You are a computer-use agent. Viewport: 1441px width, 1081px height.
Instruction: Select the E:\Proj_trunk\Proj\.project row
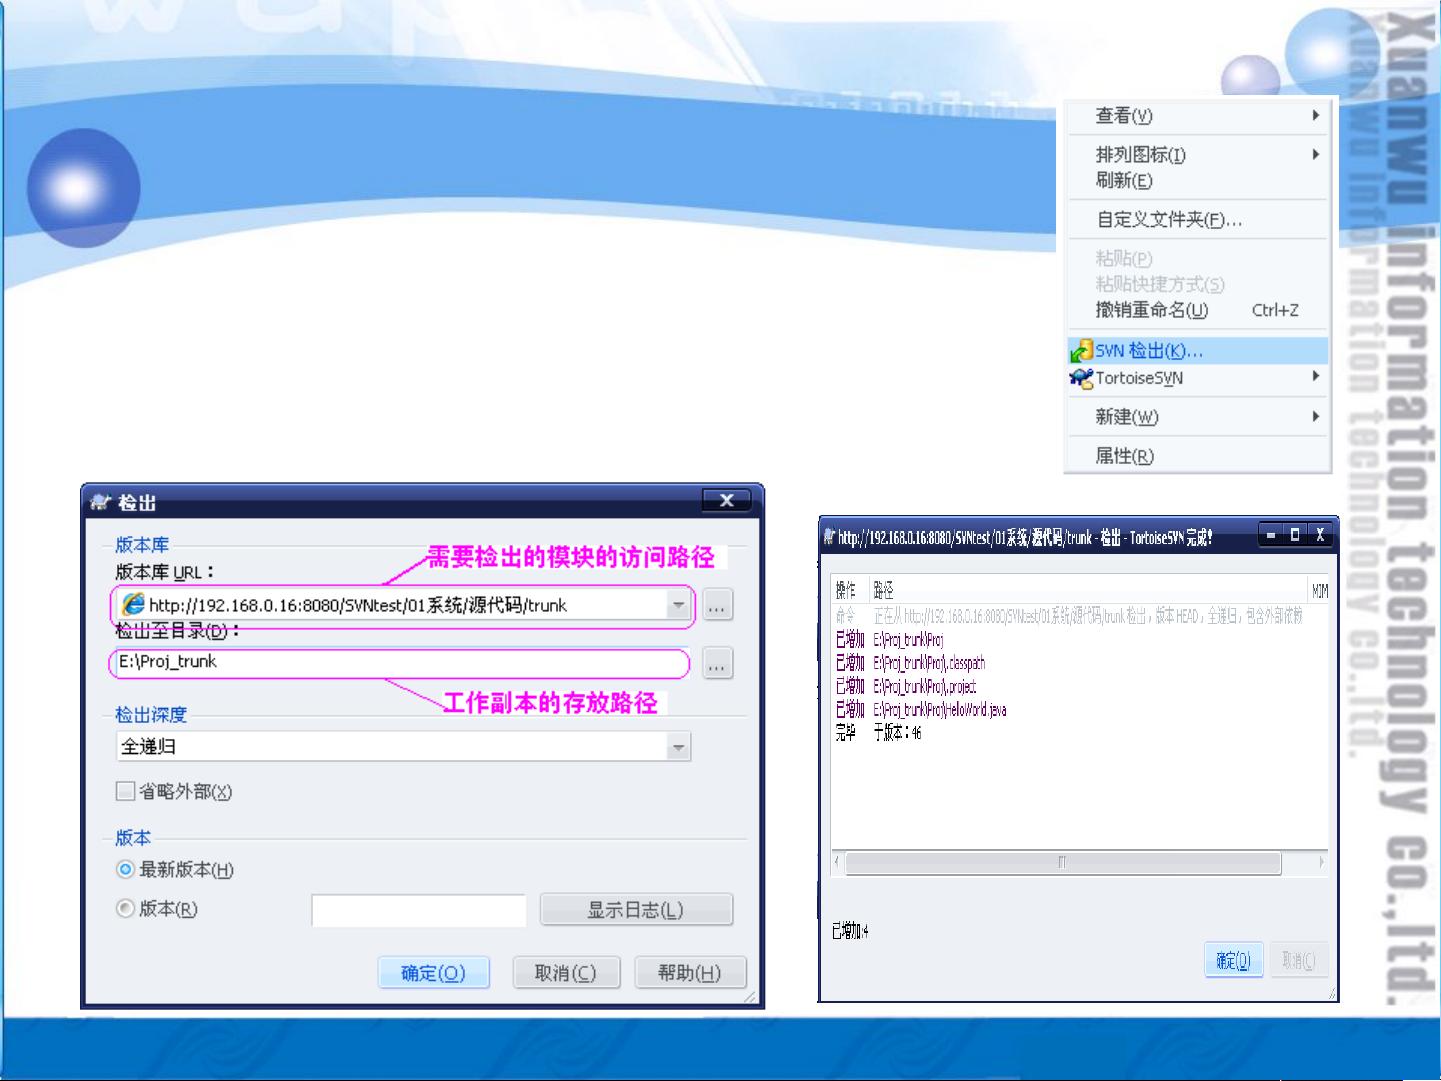[x=1079, y=687]
